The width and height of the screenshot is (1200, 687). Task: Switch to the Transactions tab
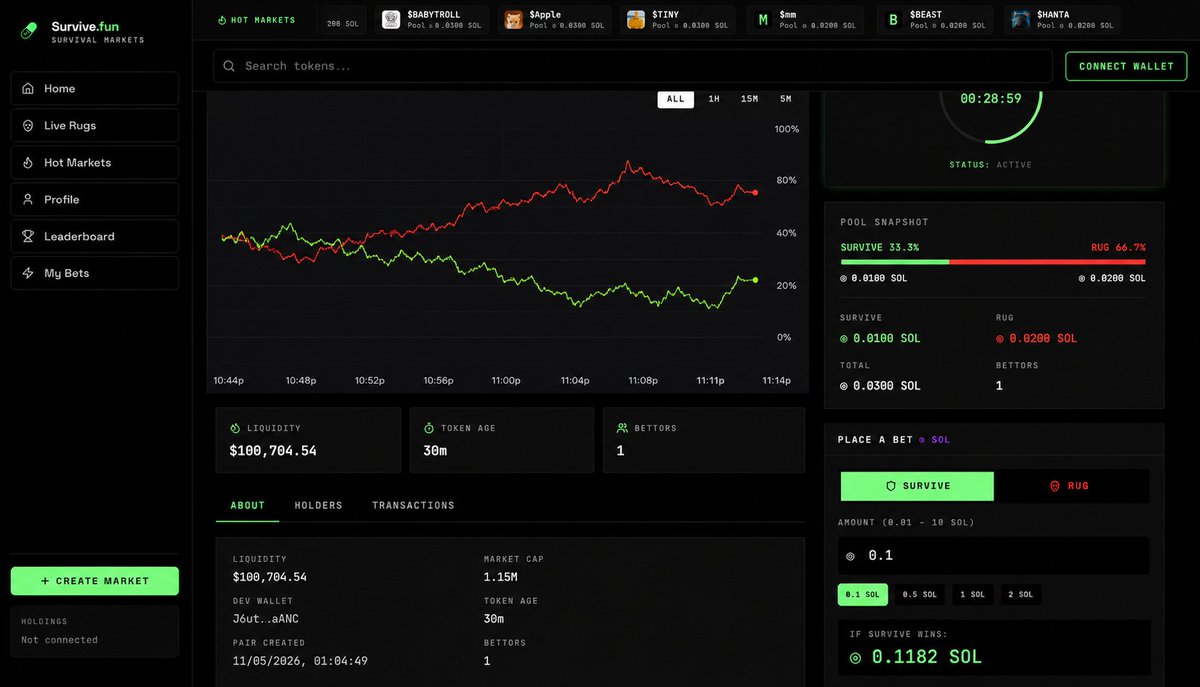[413, 506]
